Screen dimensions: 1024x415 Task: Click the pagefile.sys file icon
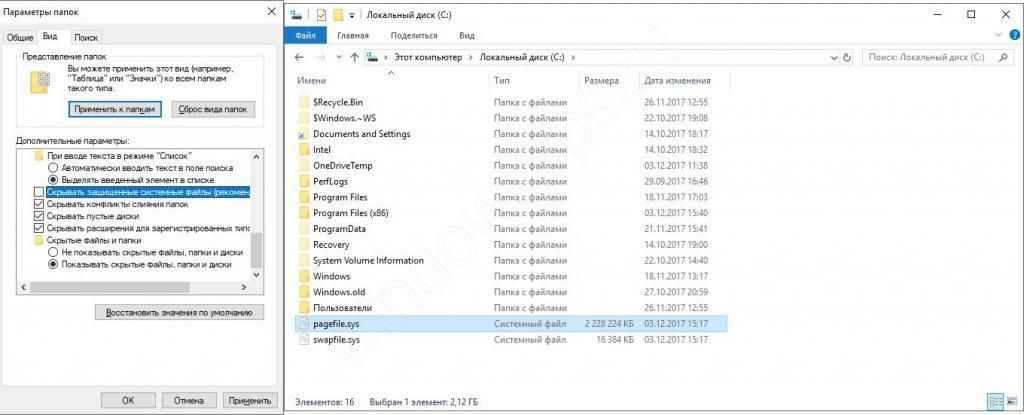click(x=304, y=324)
